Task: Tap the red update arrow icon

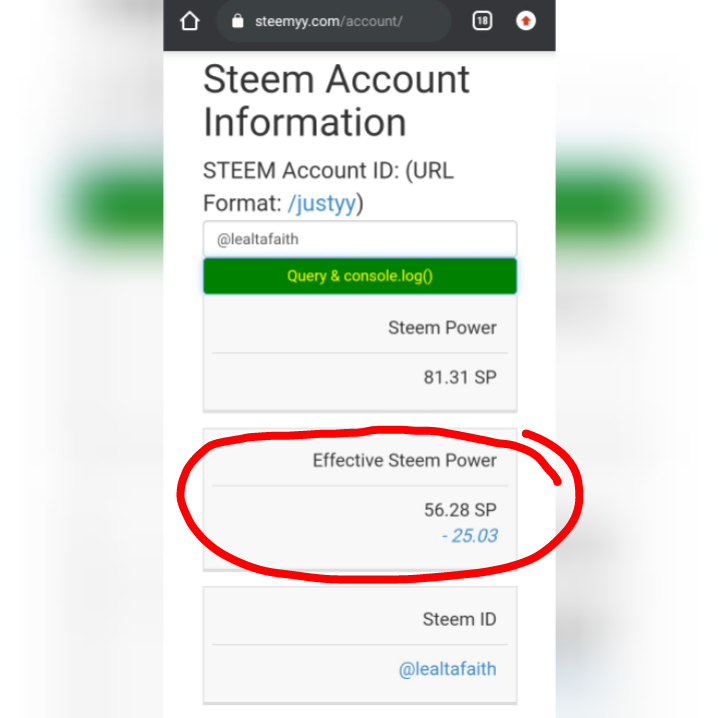Action: point(526,21)
